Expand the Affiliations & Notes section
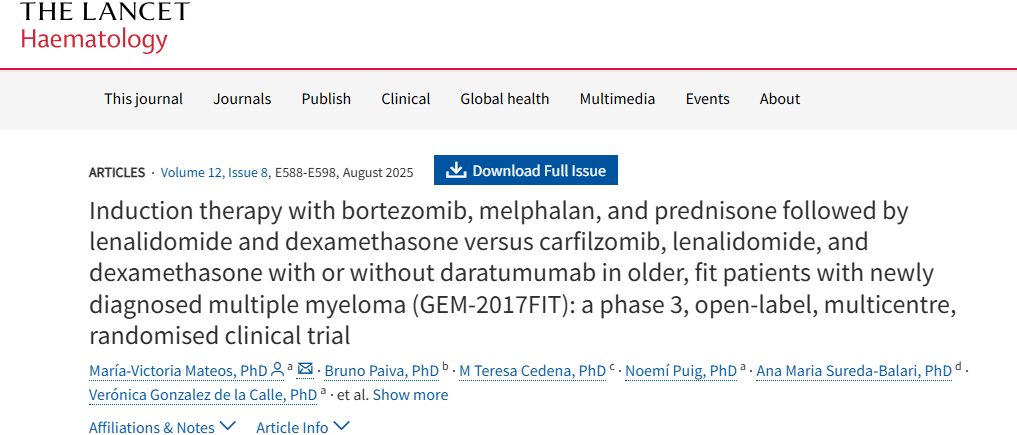Screen dimensions: 1017x435 (162, 427)
